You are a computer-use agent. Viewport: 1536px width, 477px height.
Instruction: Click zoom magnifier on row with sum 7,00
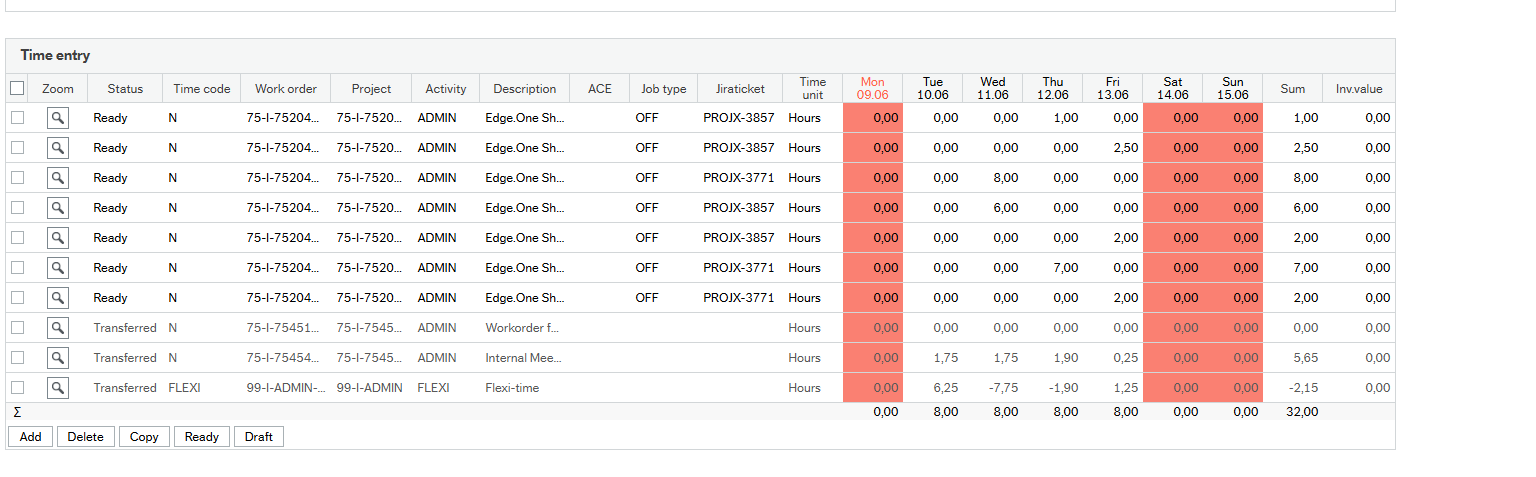point(58,268)
